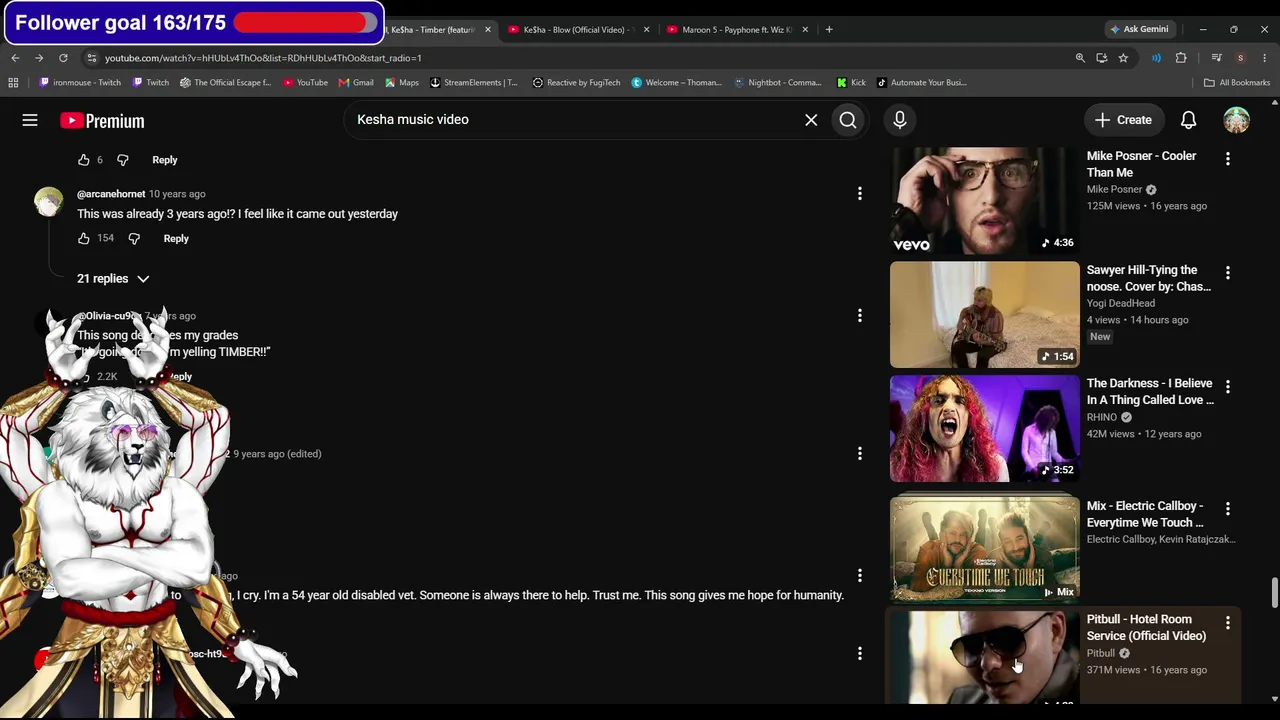Open options for Pitbull Hotel Room Service

pyautogui.click(x=1228, y=622)
